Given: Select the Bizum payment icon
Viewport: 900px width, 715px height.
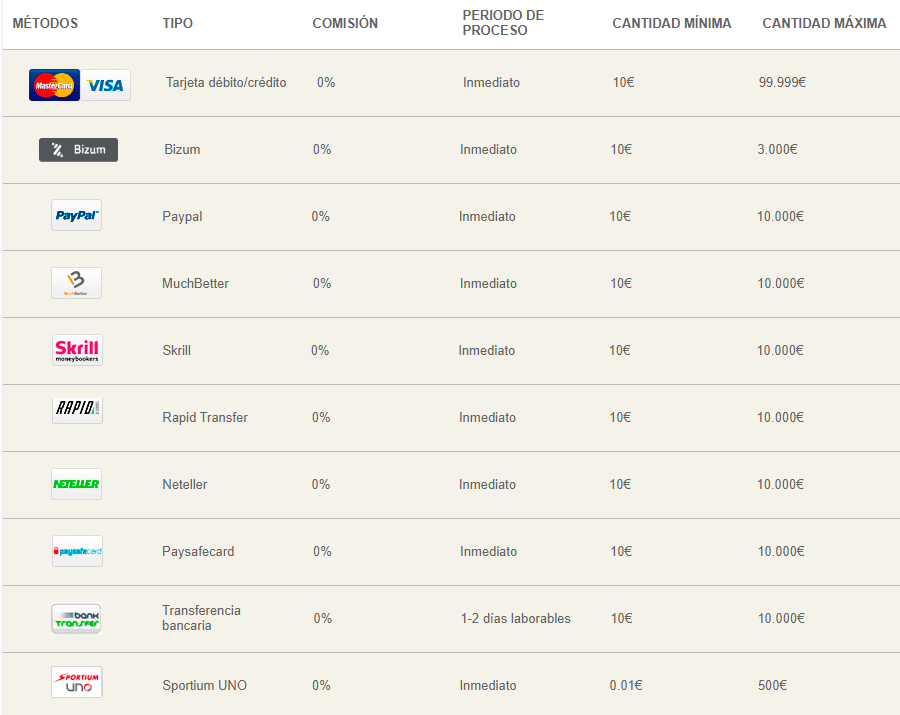Looking at the screenshot, I should tap(78, 150).
